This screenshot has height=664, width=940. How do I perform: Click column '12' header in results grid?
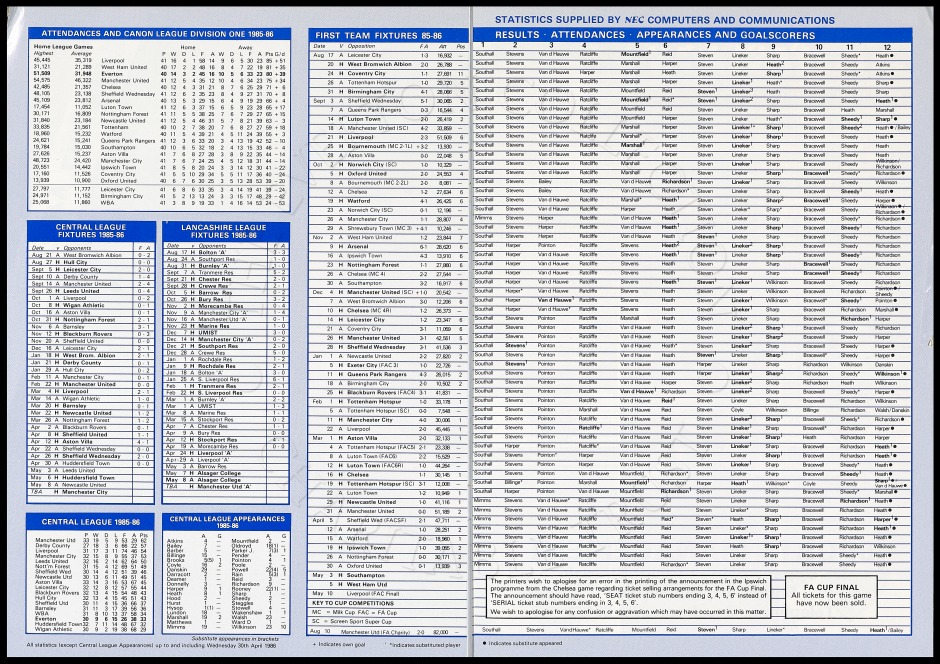887,47
